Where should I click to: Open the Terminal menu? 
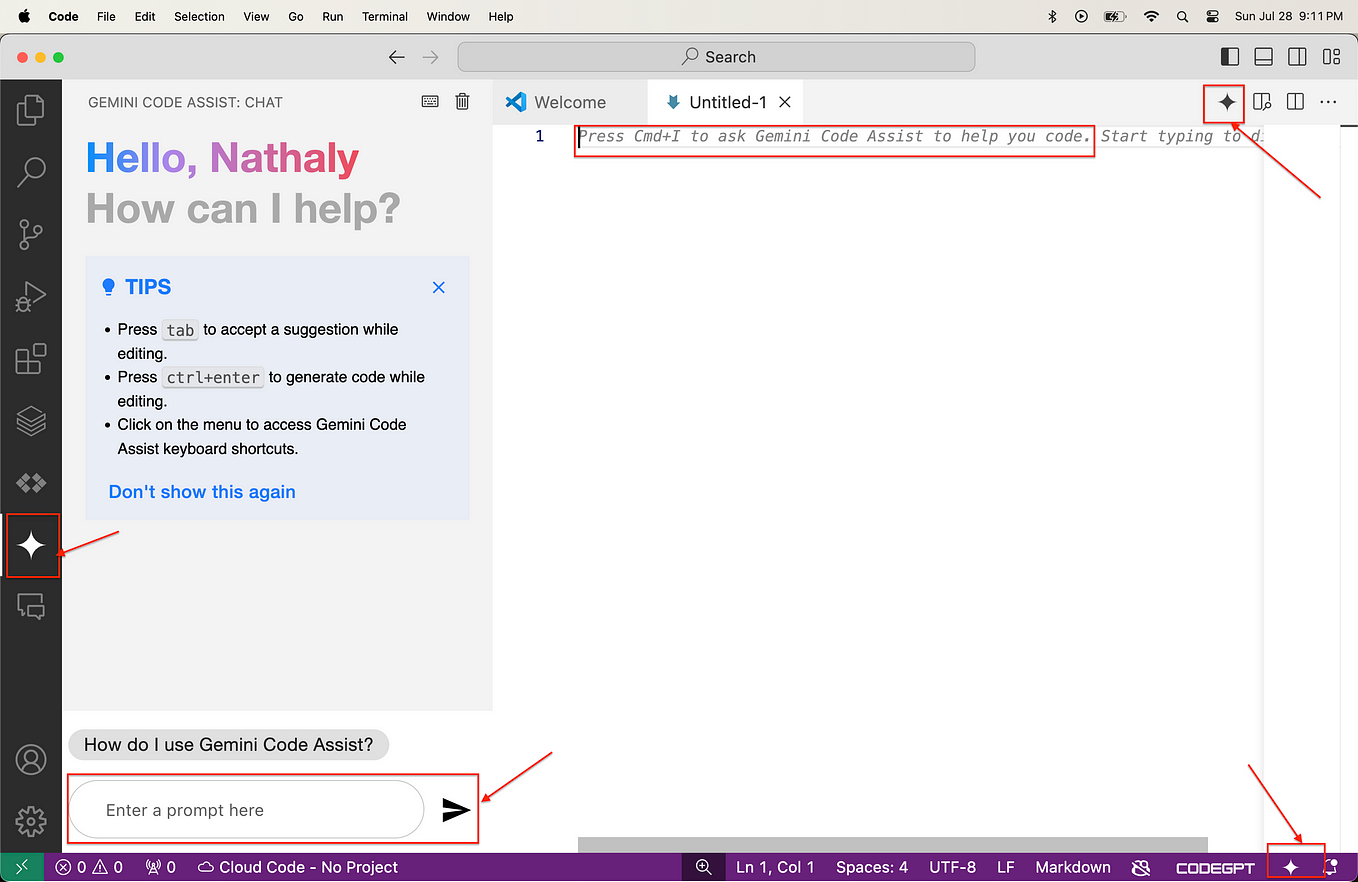(x=385, y=16)
